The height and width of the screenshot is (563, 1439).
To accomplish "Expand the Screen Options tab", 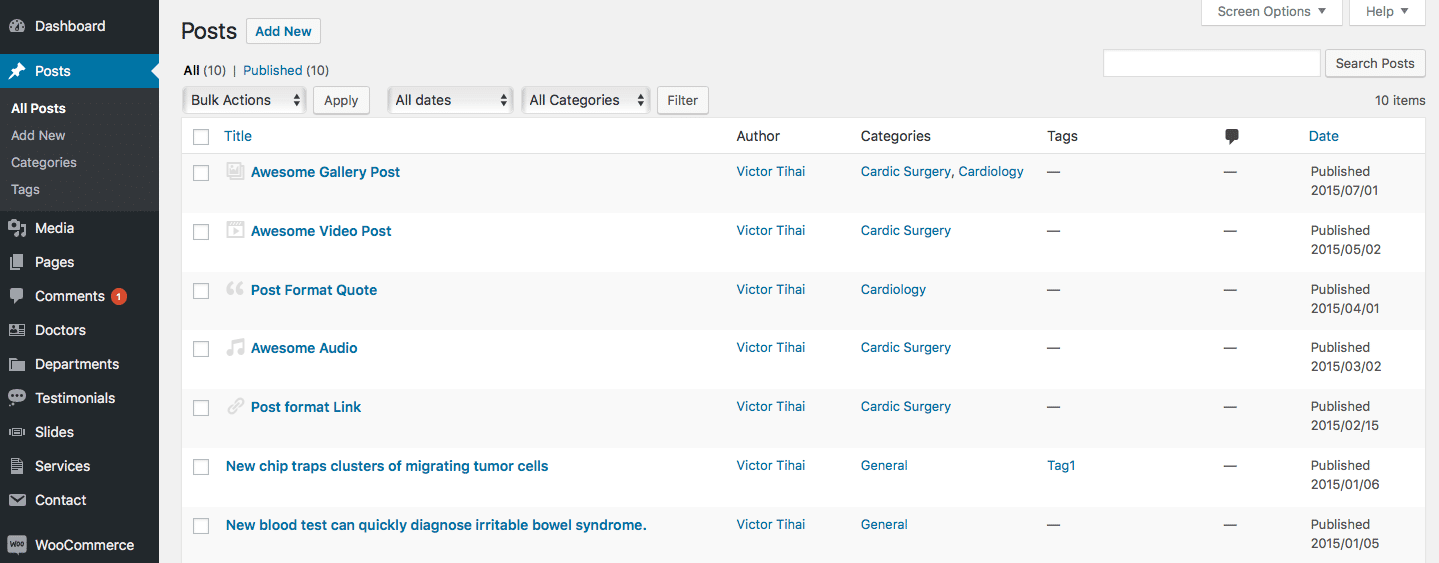I will 1271,12.
